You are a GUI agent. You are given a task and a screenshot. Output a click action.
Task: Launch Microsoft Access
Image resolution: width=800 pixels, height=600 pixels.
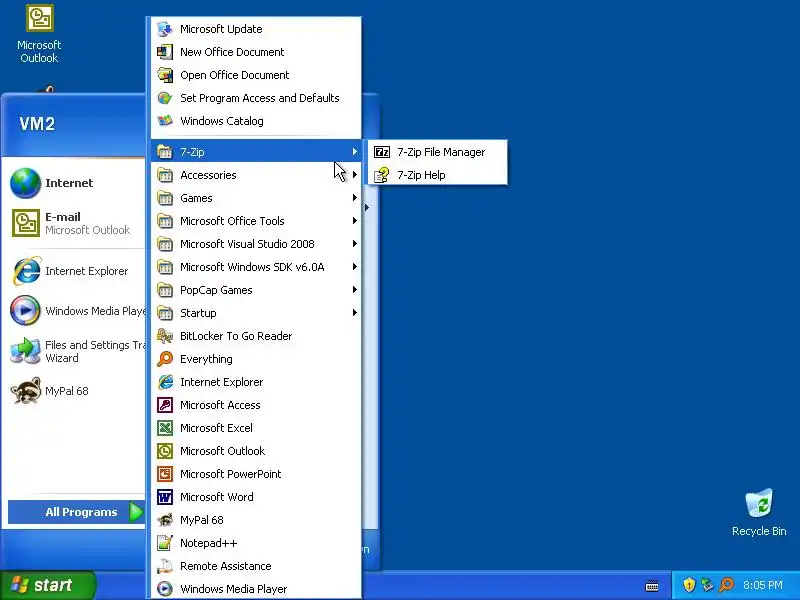pyautogui.click(x=256, y=405)
